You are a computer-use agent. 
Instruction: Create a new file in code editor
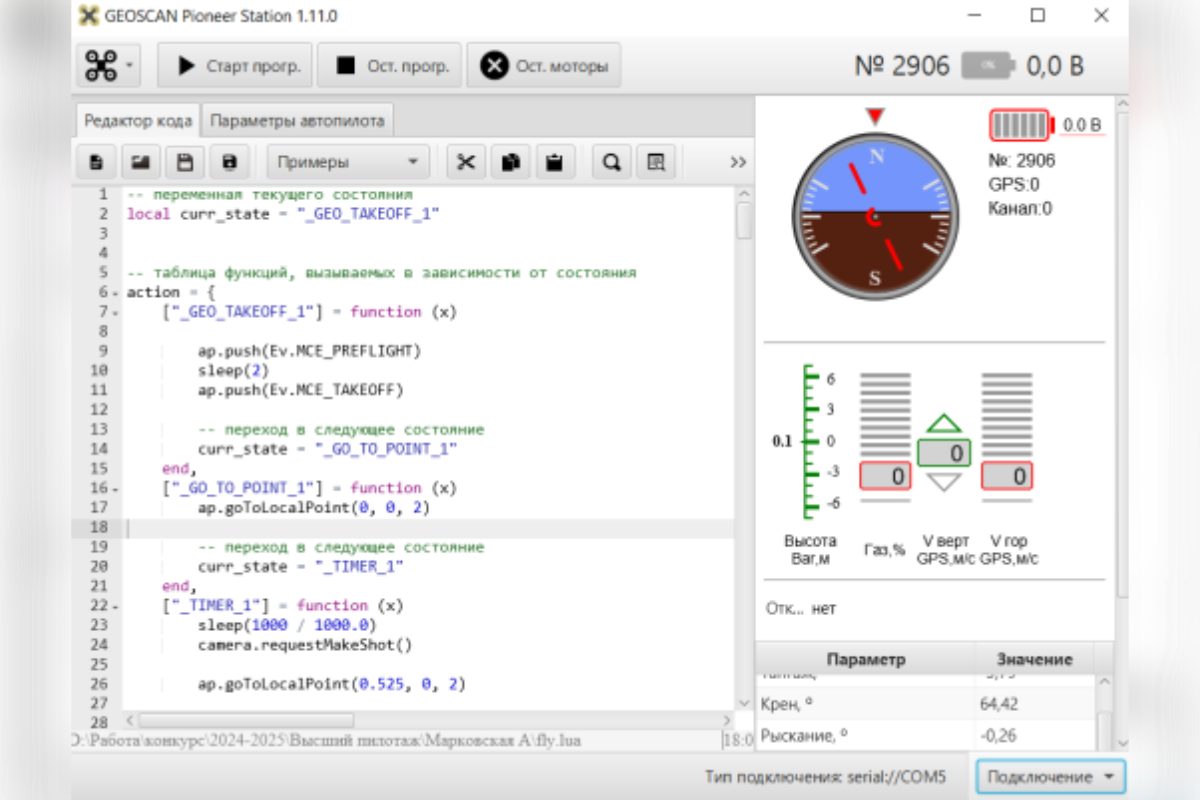pyautogui.click(x=96, y=162)
